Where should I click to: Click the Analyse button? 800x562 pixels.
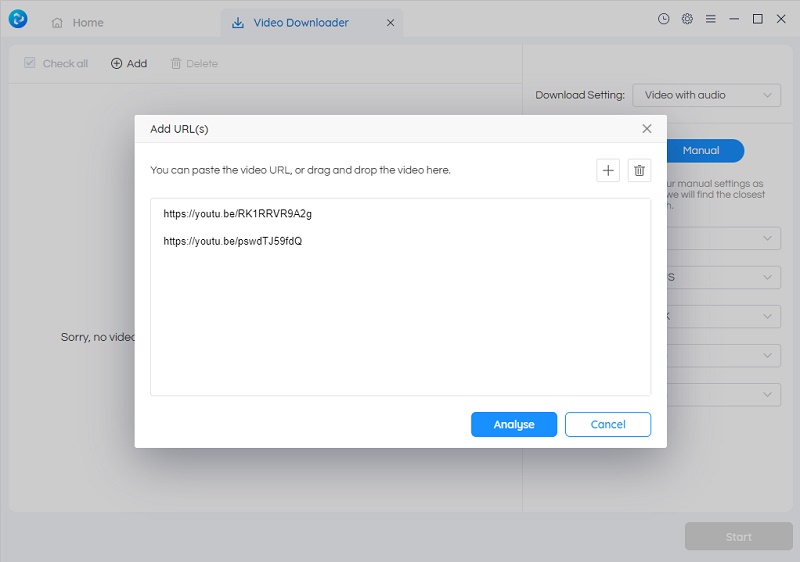[x=514, y=424]
